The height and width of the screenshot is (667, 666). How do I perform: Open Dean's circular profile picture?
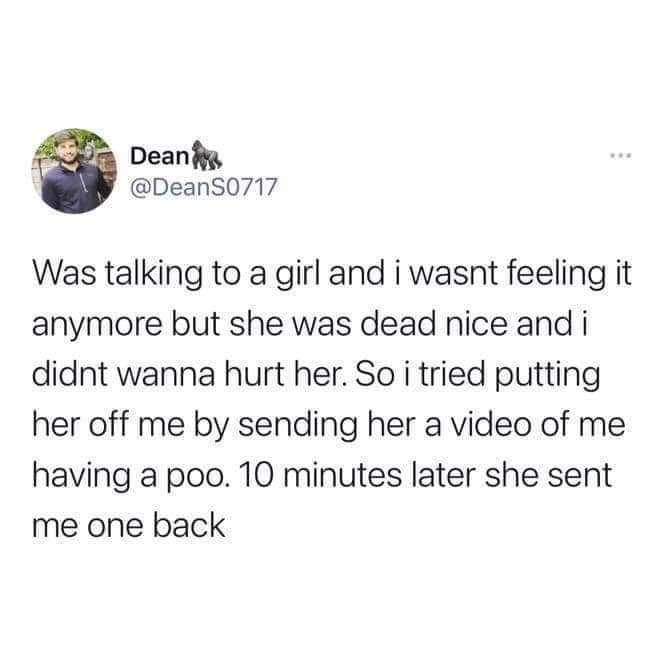coord(74,171)
